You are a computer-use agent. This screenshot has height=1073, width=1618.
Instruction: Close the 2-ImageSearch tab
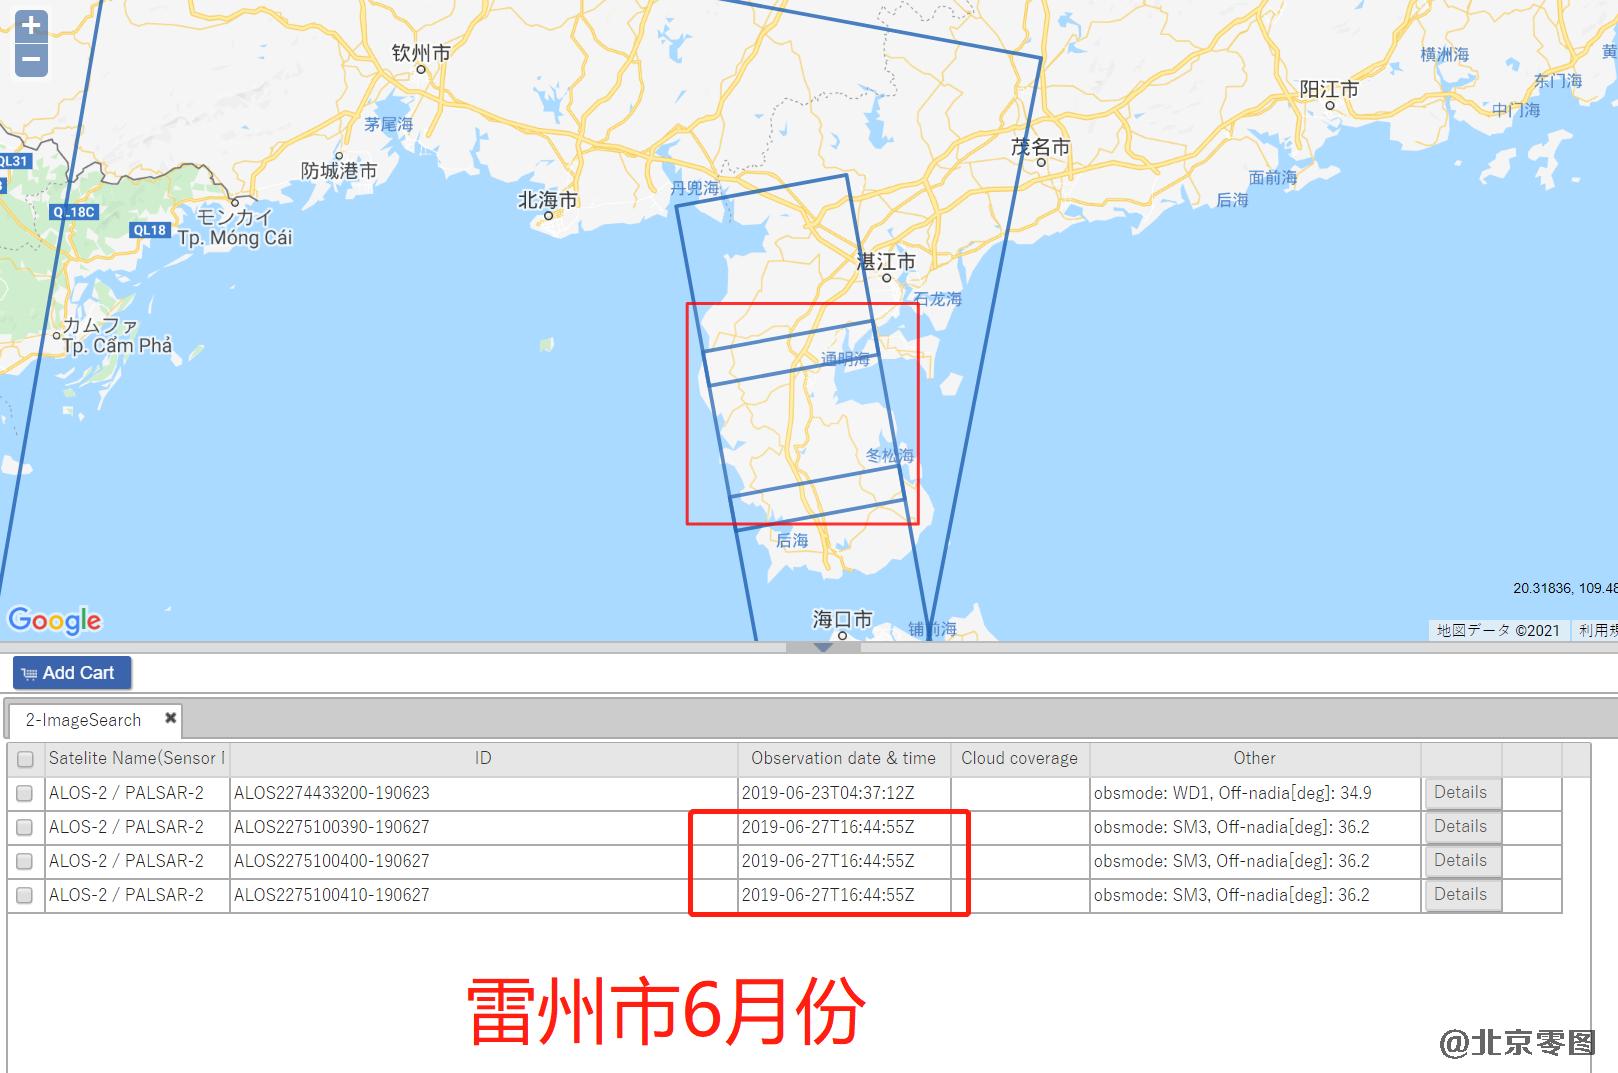[171, 718]
